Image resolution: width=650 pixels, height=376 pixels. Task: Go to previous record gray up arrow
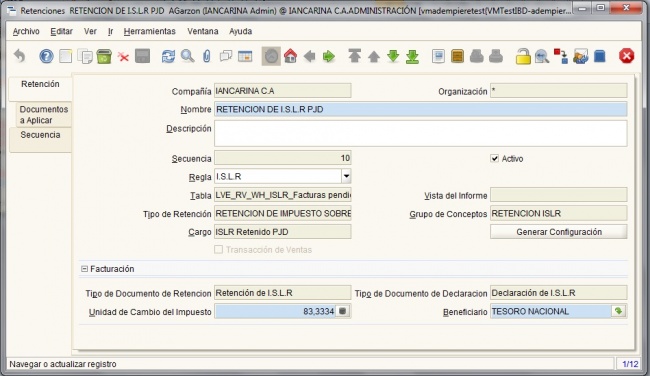pyautogui.click(x=374, y=56)
